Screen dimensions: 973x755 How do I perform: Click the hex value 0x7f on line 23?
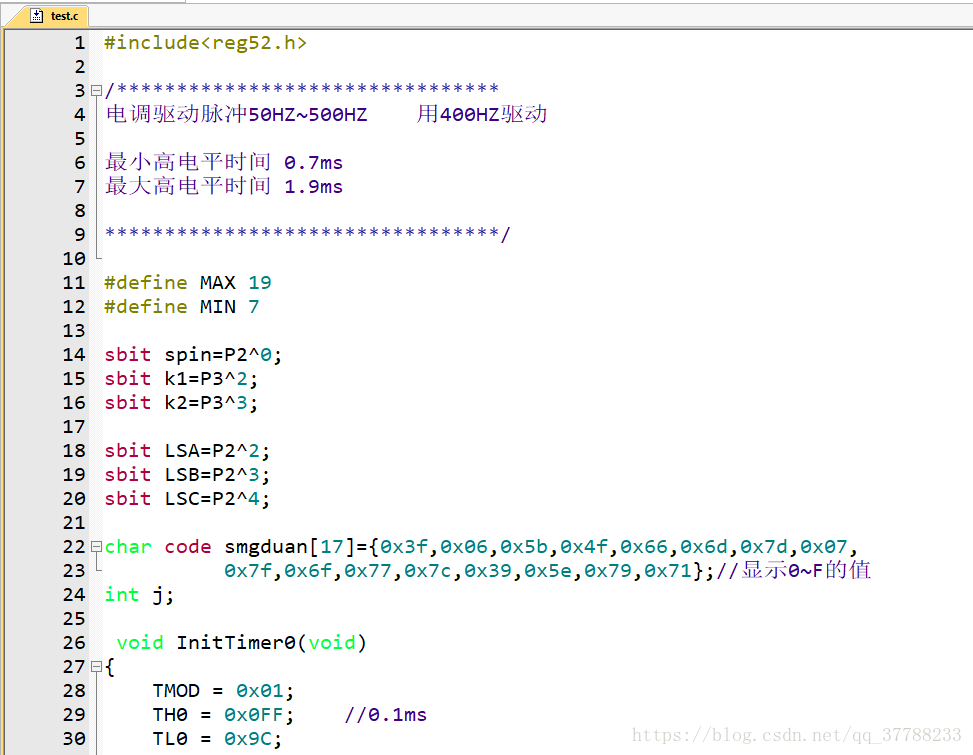248,571
